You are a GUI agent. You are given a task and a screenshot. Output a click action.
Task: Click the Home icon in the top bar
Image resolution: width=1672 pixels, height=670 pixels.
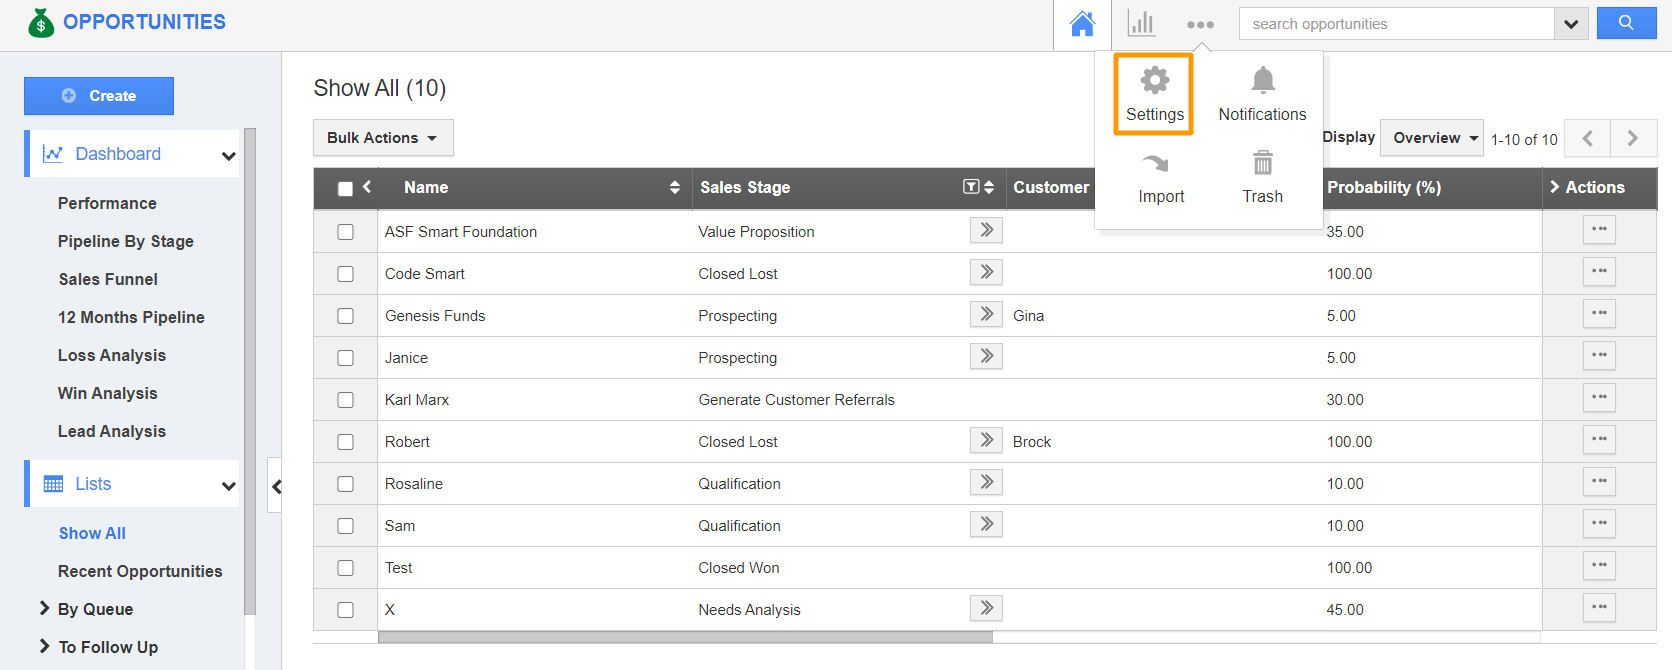(x=1082, y=24)
